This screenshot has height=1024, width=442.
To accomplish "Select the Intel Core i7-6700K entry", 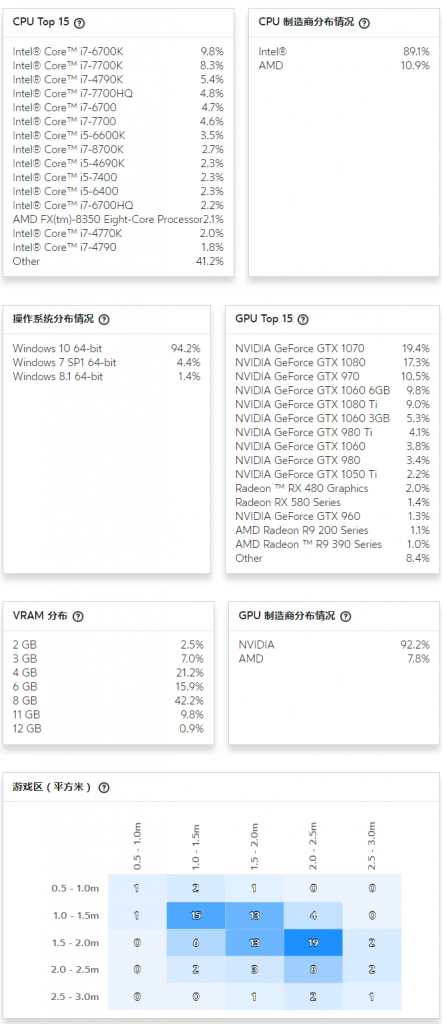I will 118,51.
